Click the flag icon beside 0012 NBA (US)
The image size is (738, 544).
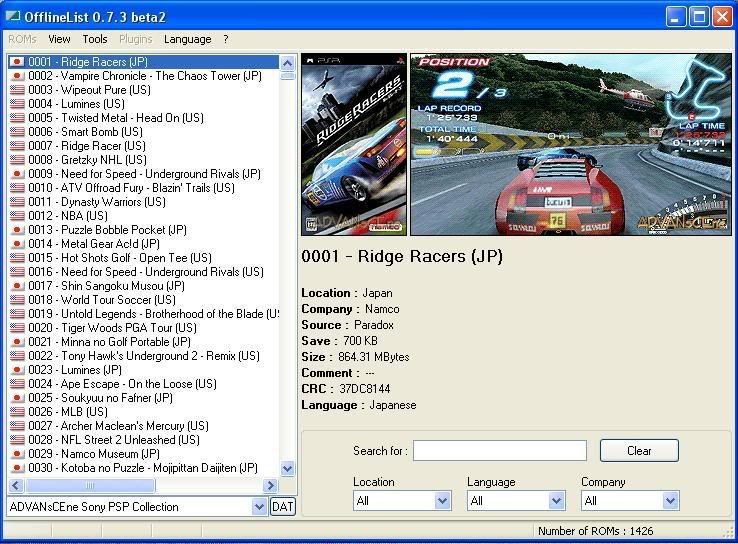click(x=17, y=216)
